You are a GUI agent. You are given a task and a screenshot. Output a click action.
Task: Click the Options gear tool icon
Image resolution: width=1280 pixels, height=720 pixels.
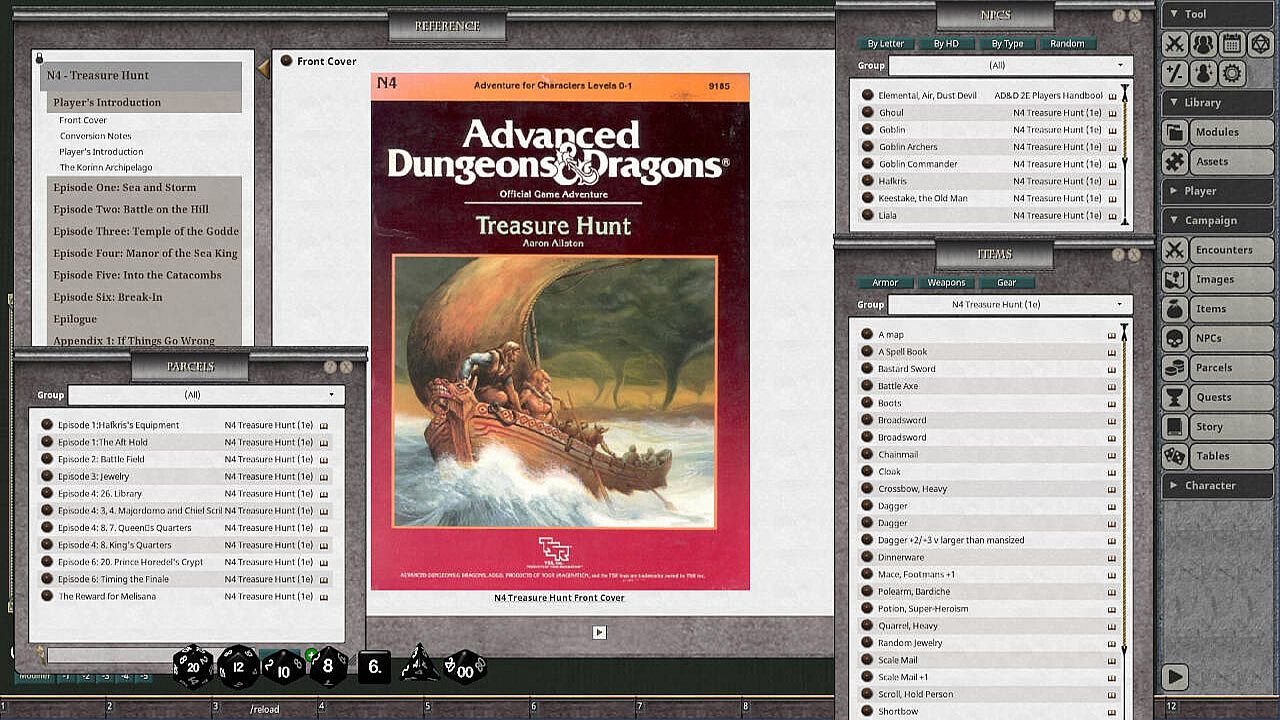pyautogui.click(x=1231, y=73)
